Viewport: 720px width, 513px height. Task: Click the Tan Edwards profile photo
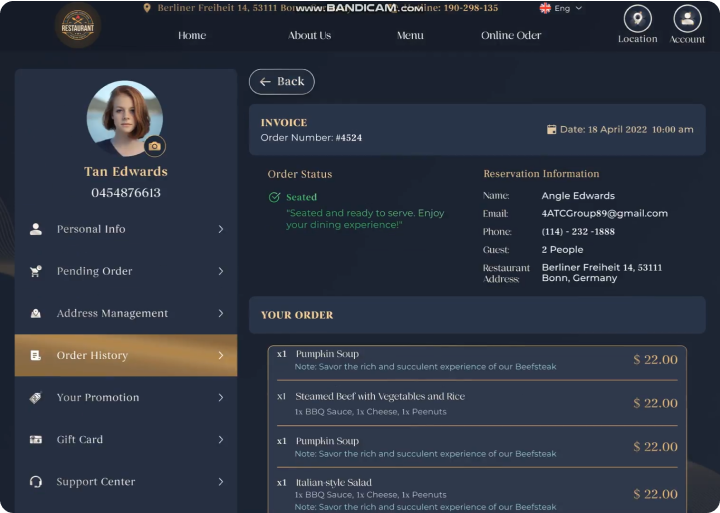point(124,117)
